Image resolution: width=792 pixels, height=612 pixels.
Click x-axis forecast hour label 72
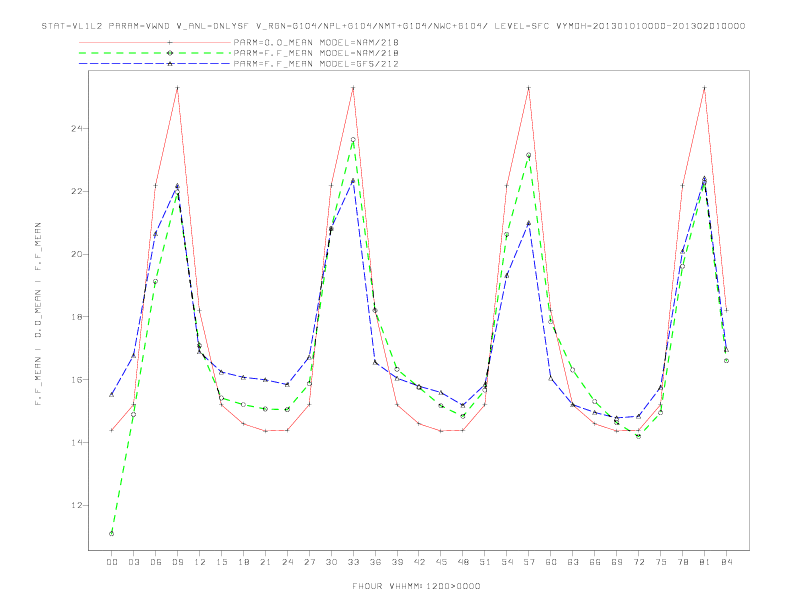point(638,562)
